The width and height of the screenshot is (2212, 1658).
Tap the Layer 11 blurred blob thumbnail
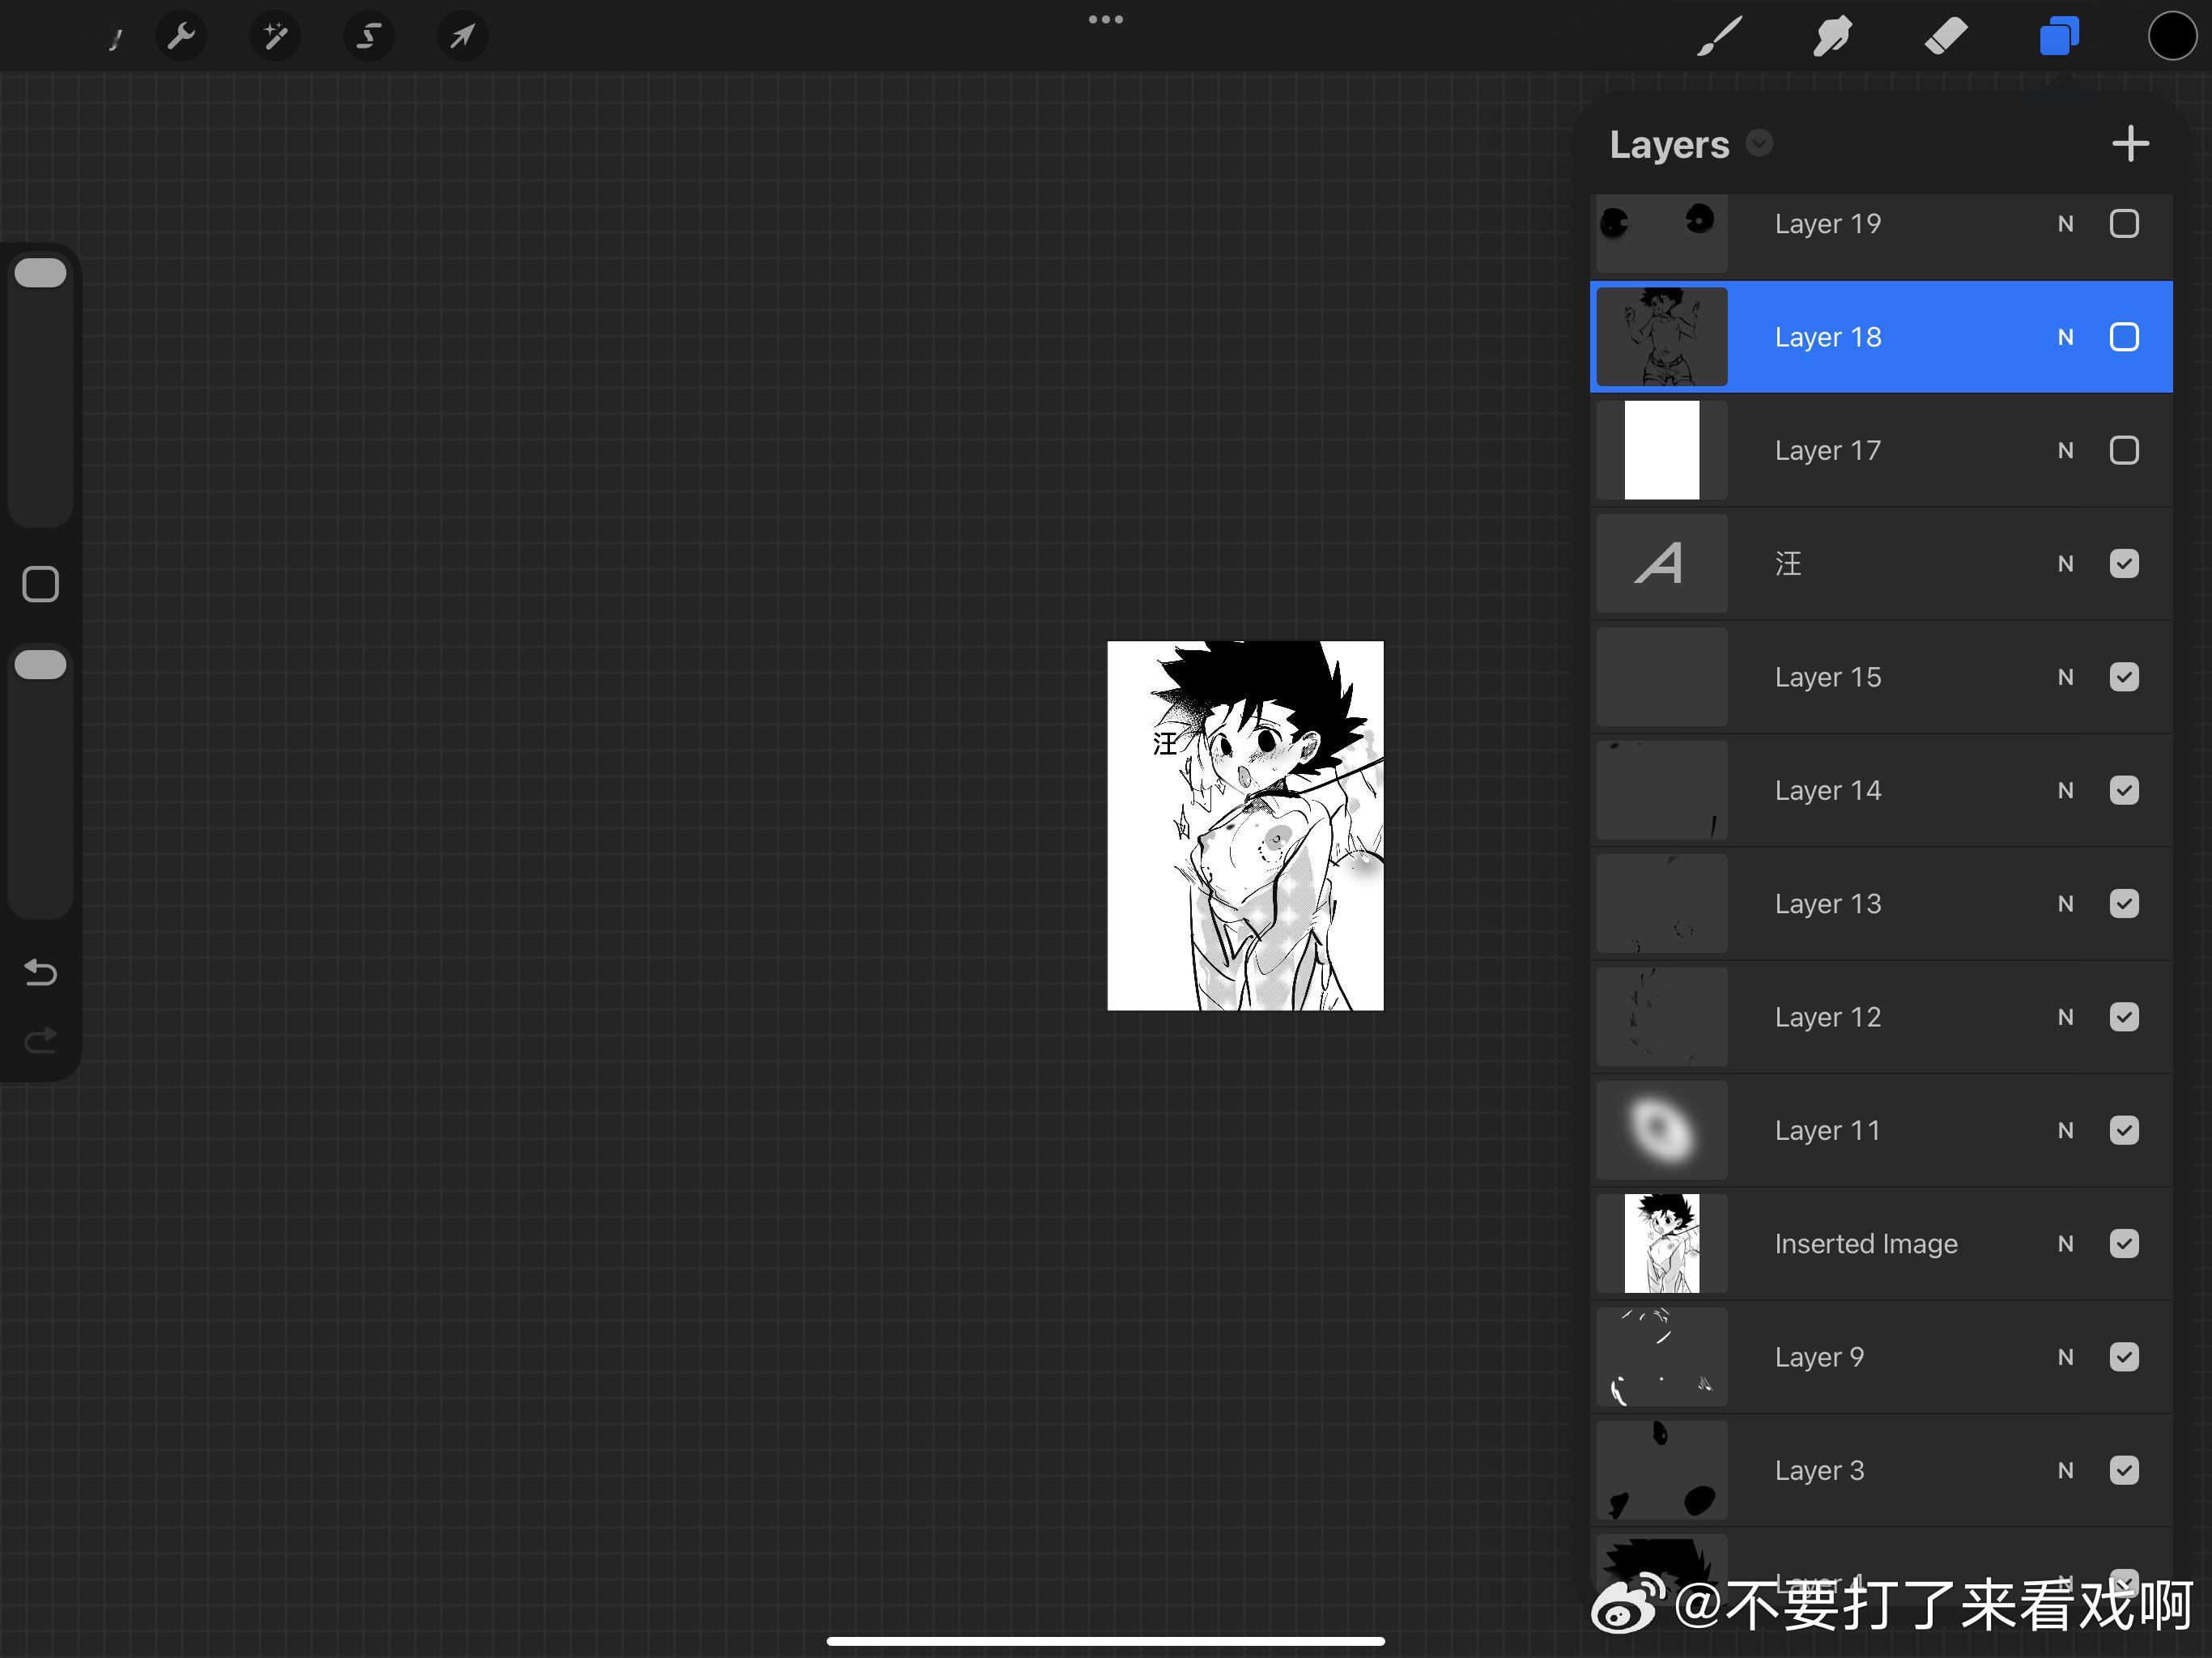point(1661,1130)
